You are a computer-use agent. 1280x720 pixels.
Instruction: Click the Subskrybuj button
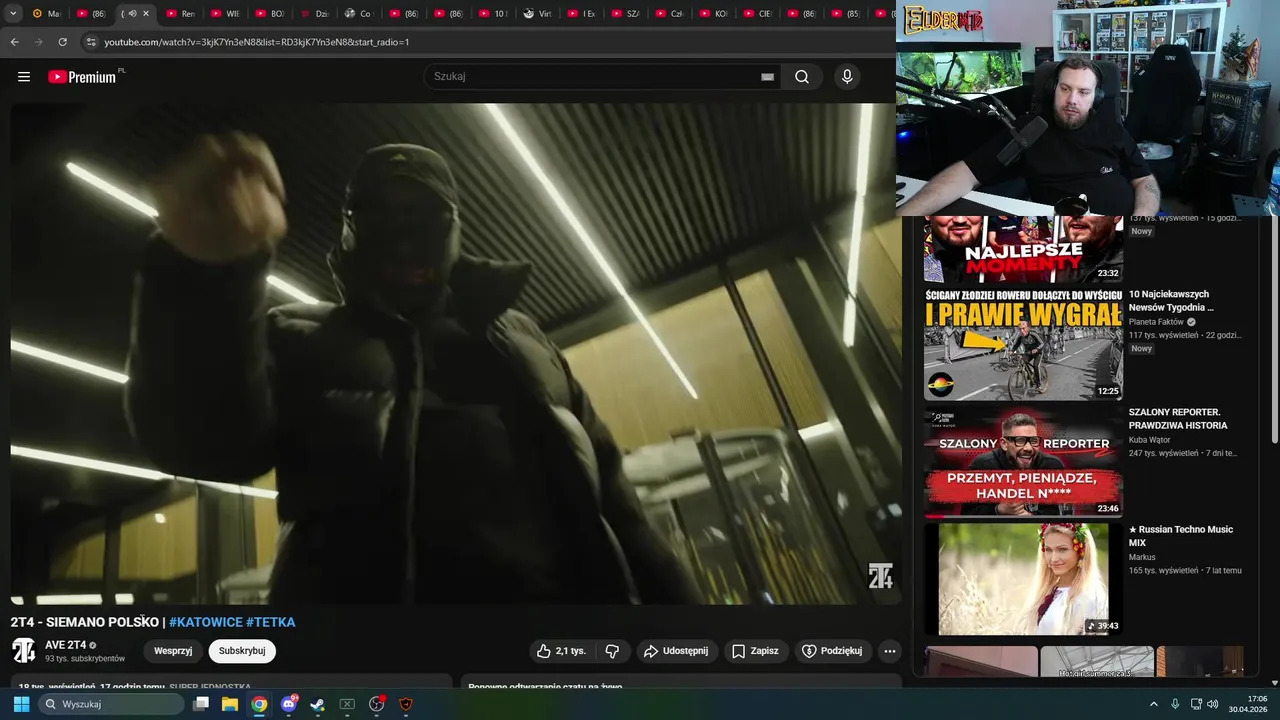click(x=242, y=651)
